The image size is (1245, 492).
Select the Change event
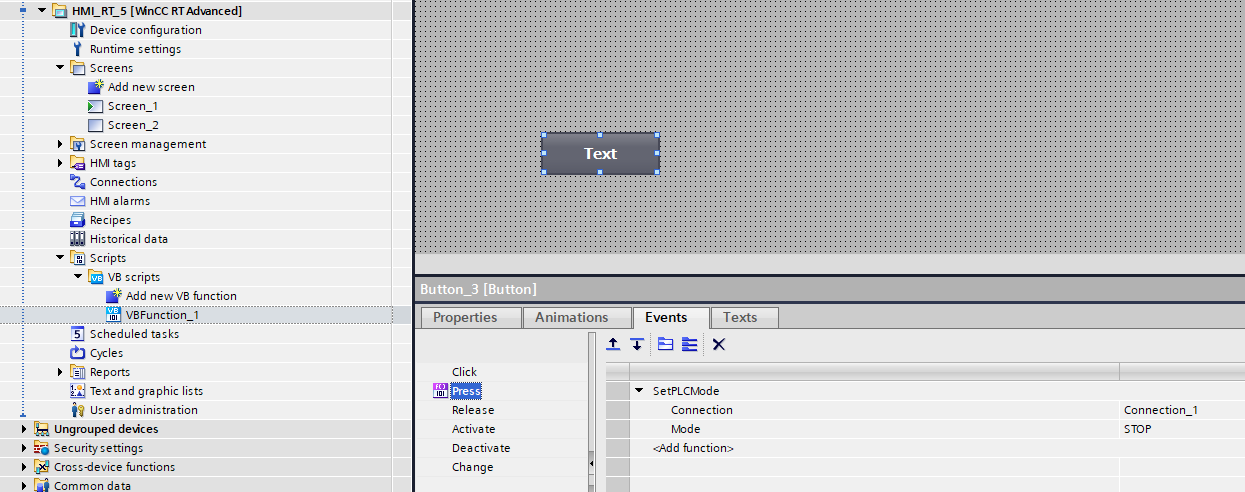tap(472, 467)
